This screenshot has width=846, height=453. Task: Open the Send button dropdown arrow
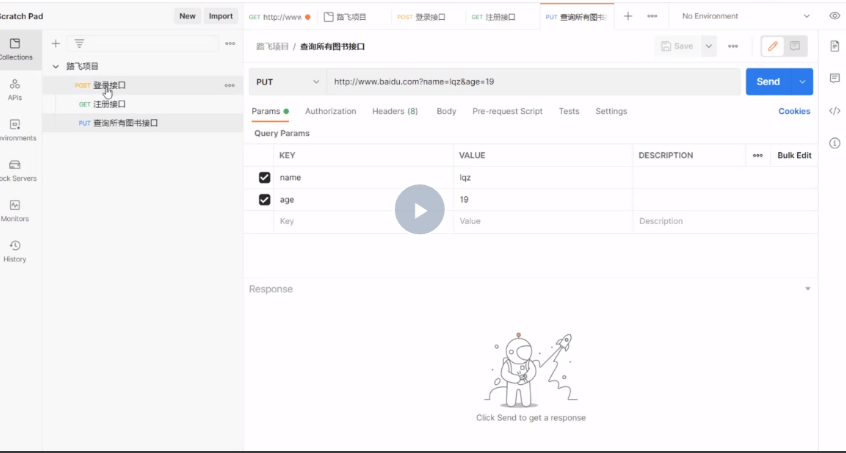coord(802,82)
